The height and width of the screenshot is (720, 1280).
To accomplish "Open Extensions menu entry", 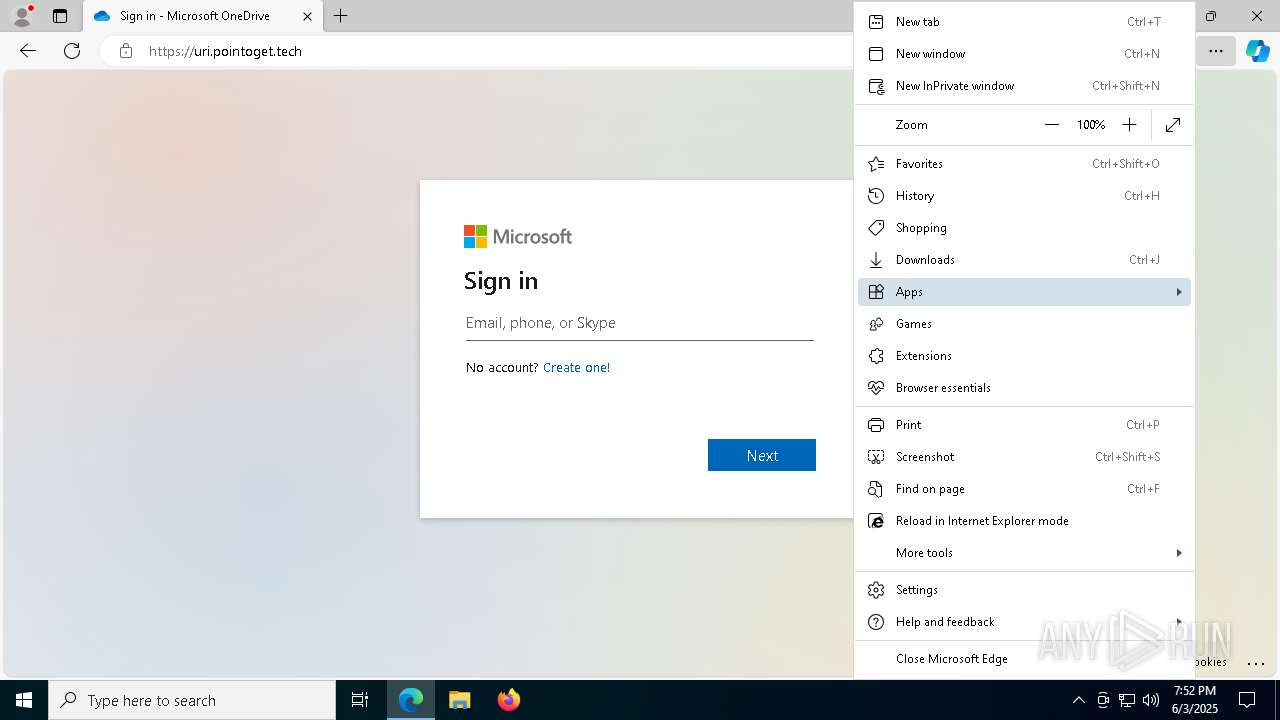I will point(1024,356).
